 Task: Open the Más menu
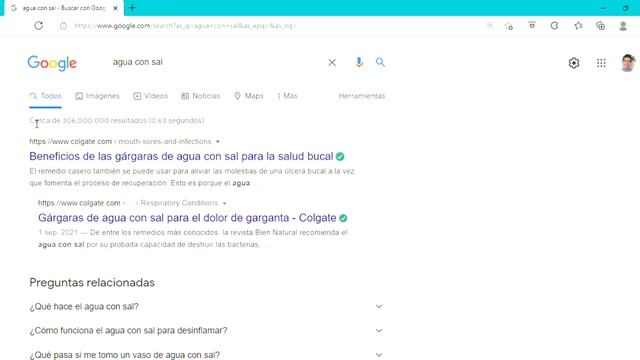click(287, 96)
